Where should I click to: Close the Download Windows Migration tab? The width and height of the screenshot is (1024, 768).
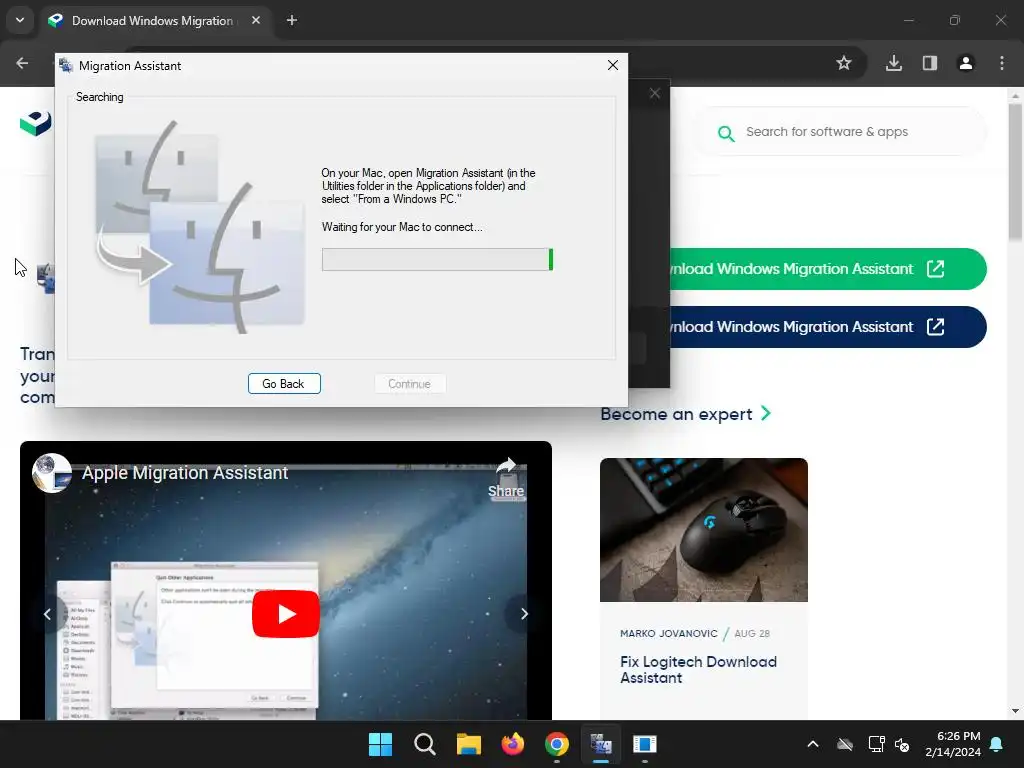(256, 20)
